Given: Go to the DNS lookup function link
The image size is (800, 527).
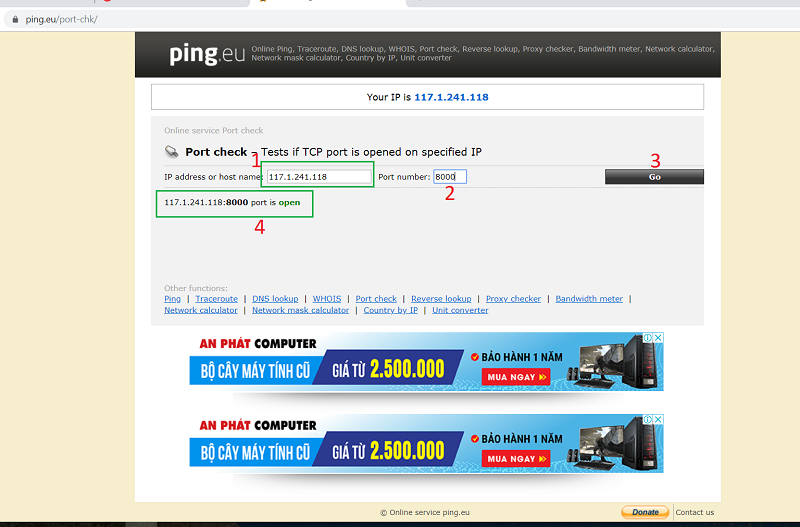Looking at the screenshot, I should pyautogui.click(x=275, y=299).
